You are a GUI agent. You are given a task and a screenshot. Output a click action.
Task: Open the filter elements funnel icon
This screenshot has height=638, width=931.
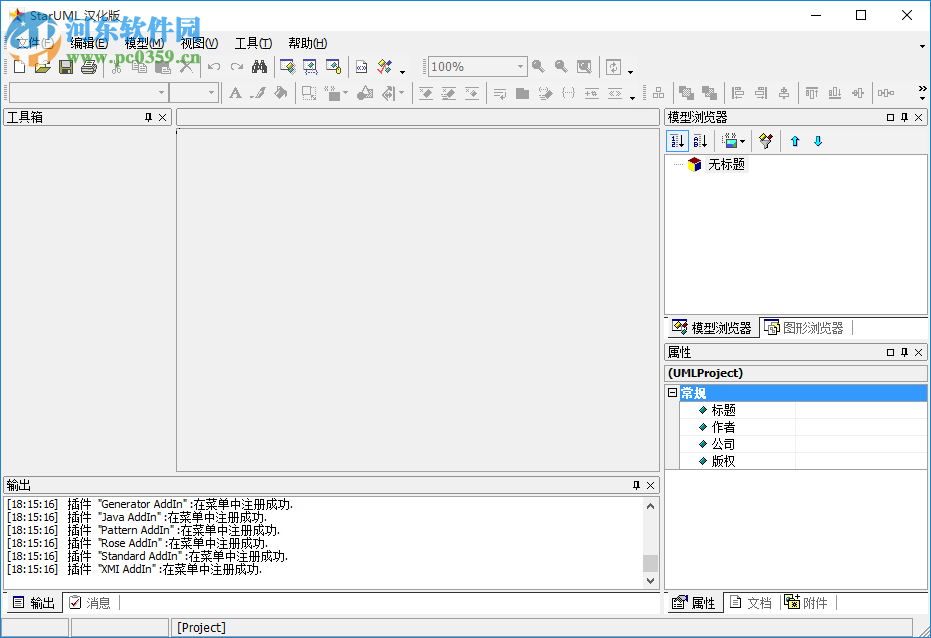click(766, 141)
